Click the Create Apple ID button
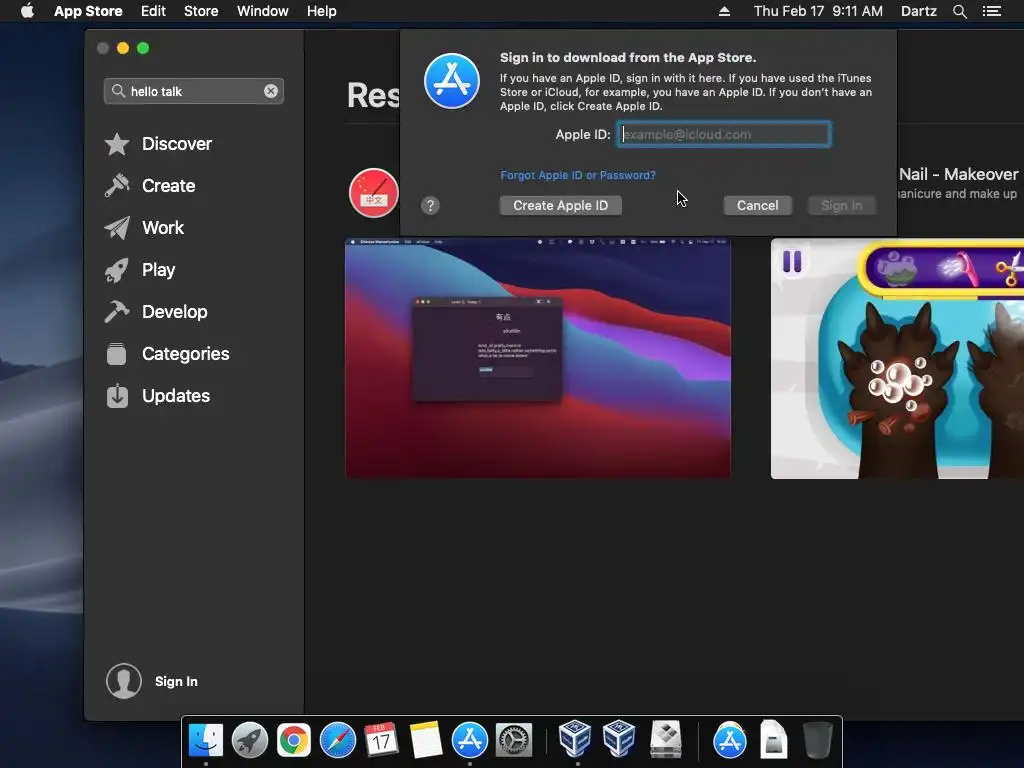 (x=560, y=206)
